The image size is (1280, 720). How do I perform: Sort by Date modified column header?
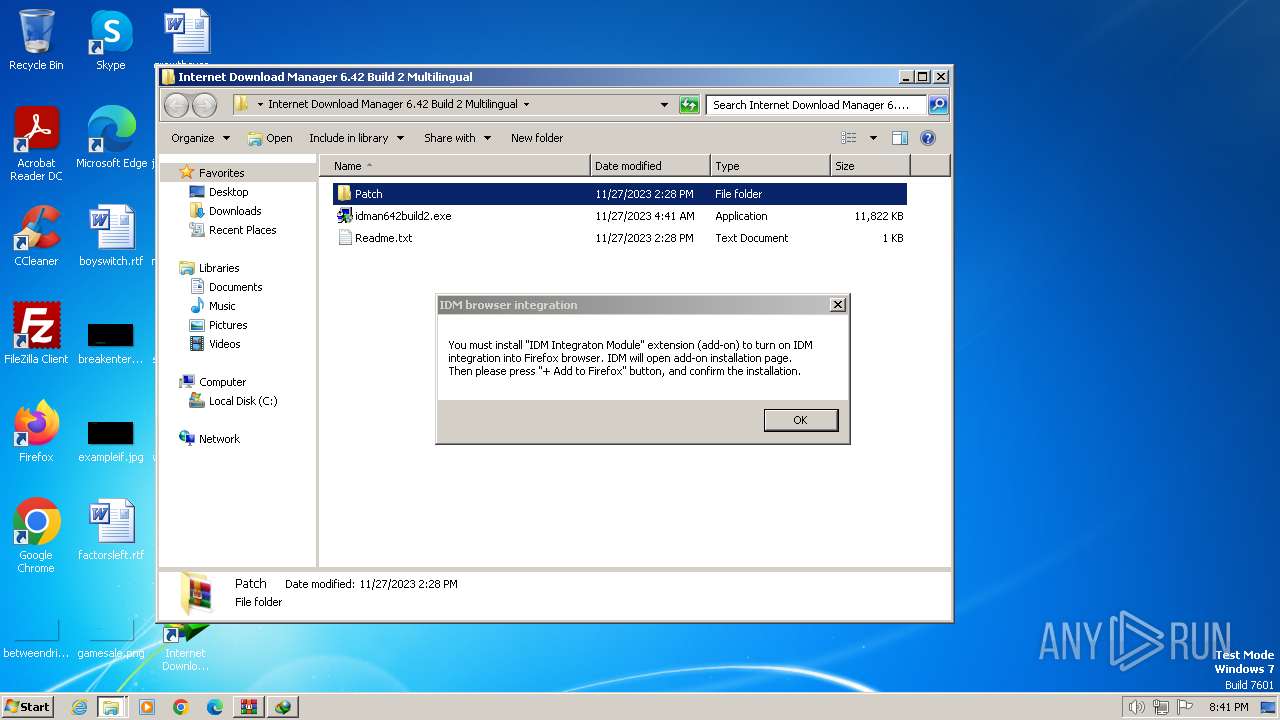[651, 166]
